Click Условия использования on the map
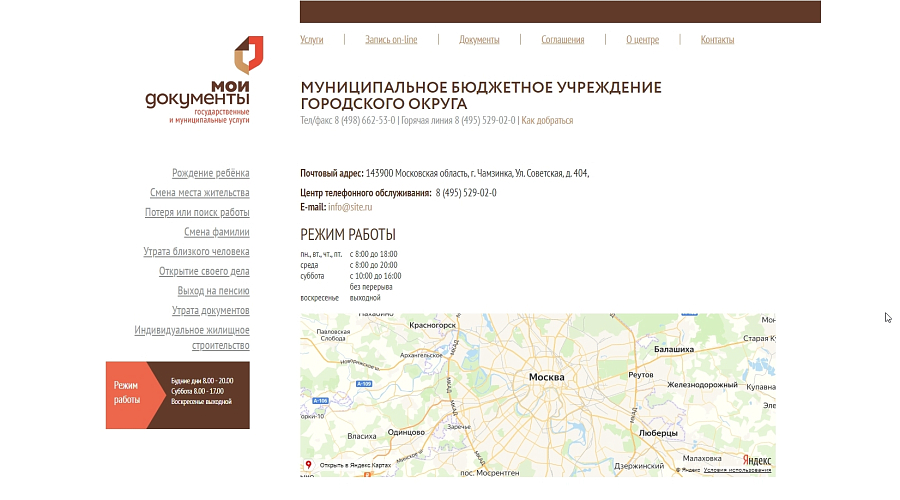The height and width of the screenshot is (500, 900). pyautogui.click(x=737, y=470)
